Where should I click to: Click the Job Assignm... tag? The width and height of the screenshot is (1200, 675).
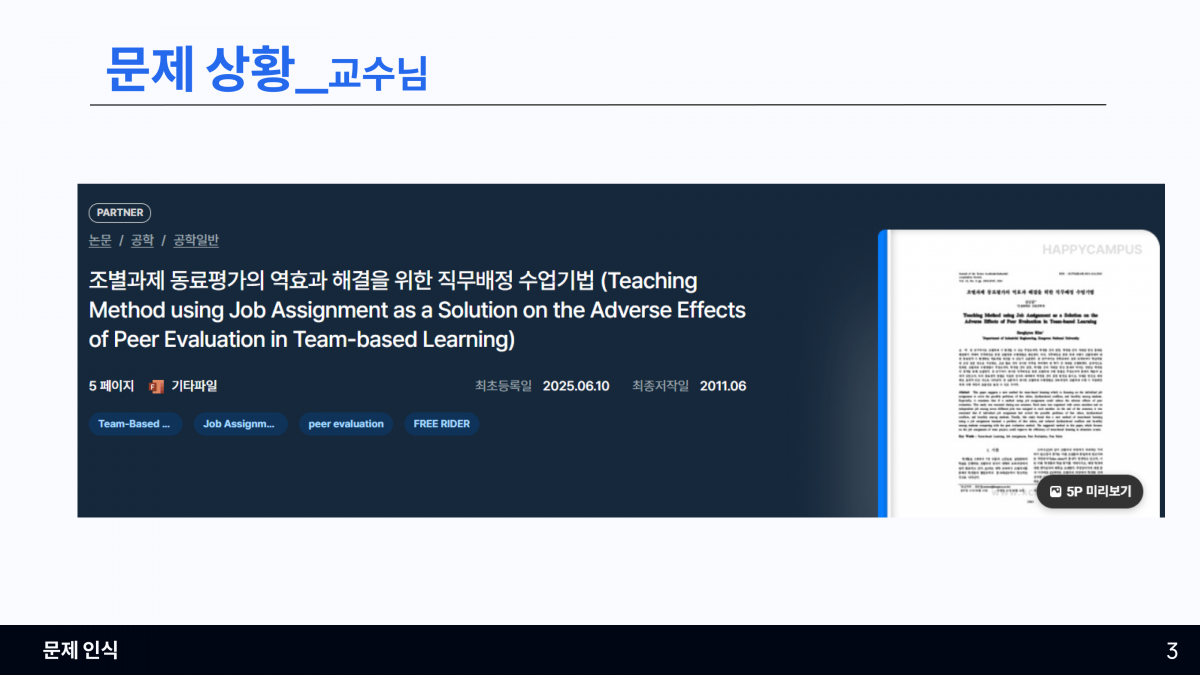point(240,424)
